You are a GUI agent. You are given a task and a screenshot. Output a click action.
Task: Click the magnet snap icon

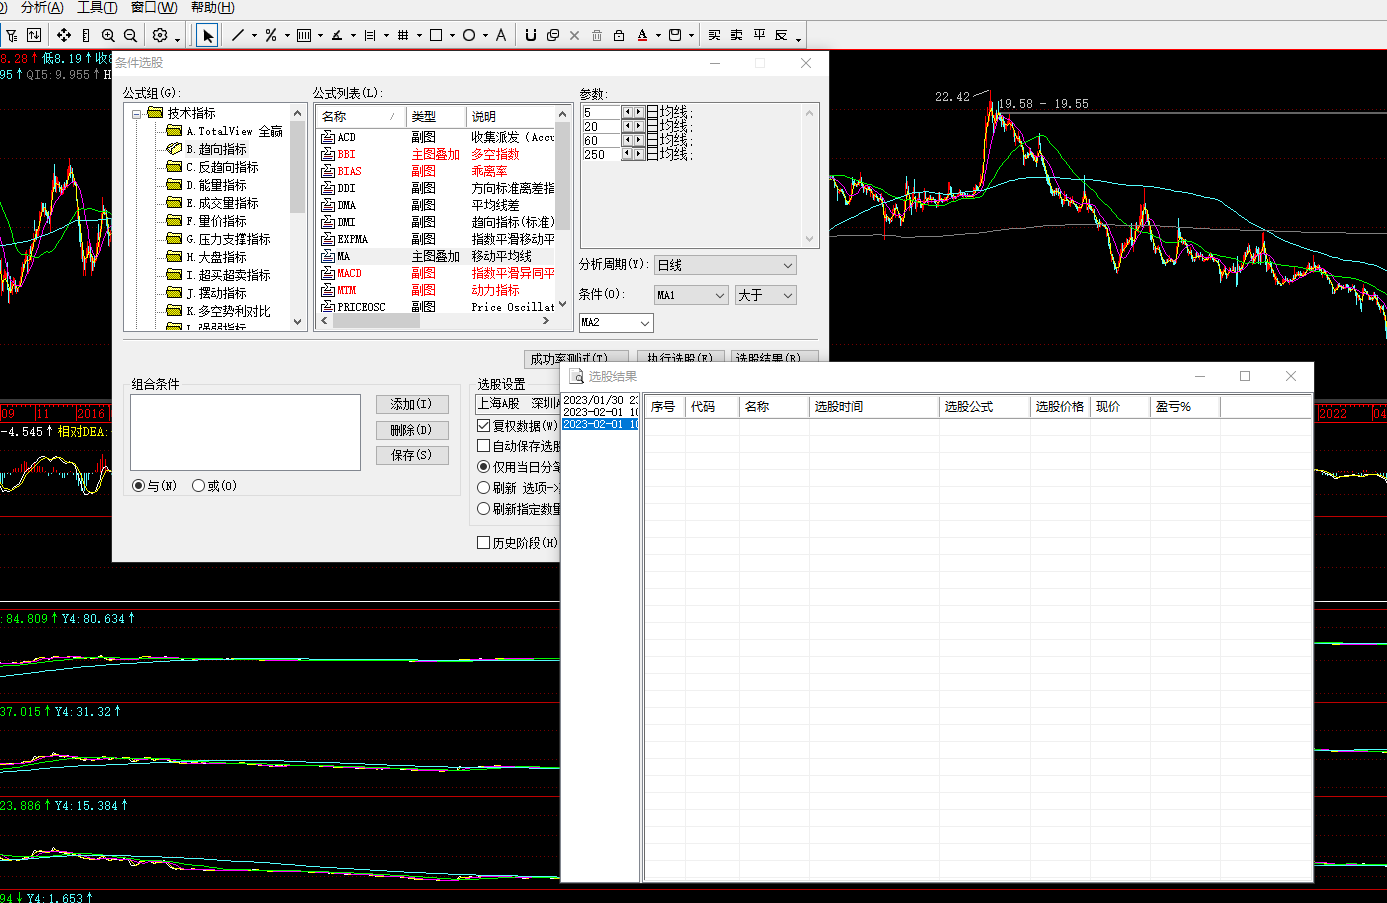(x=531, y=35)
